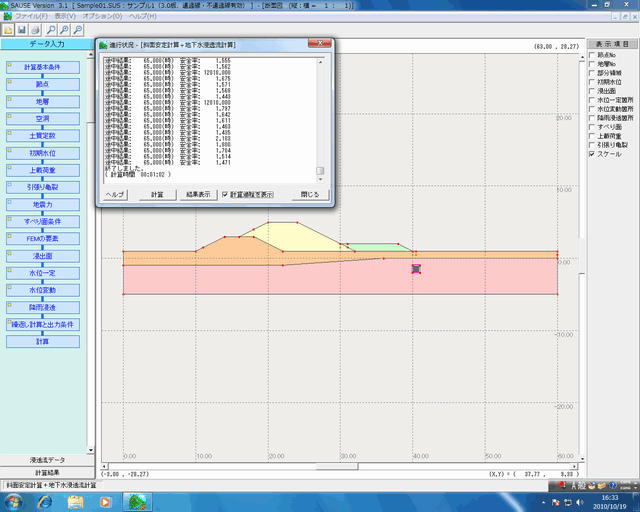
Task: Select データ入力 panel header
Action: tap(47, 44)
